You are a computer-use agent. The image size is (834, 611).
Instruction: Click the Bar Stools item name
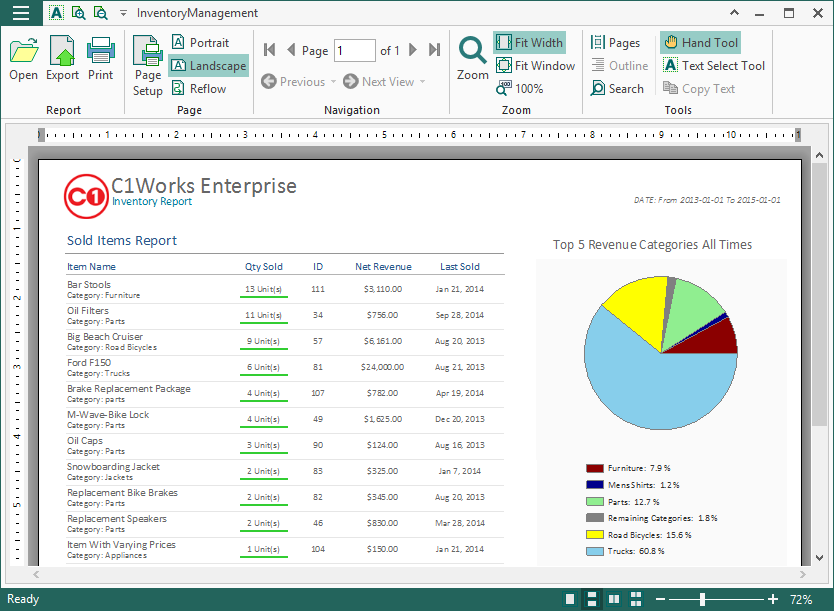(x=89, y=284)
